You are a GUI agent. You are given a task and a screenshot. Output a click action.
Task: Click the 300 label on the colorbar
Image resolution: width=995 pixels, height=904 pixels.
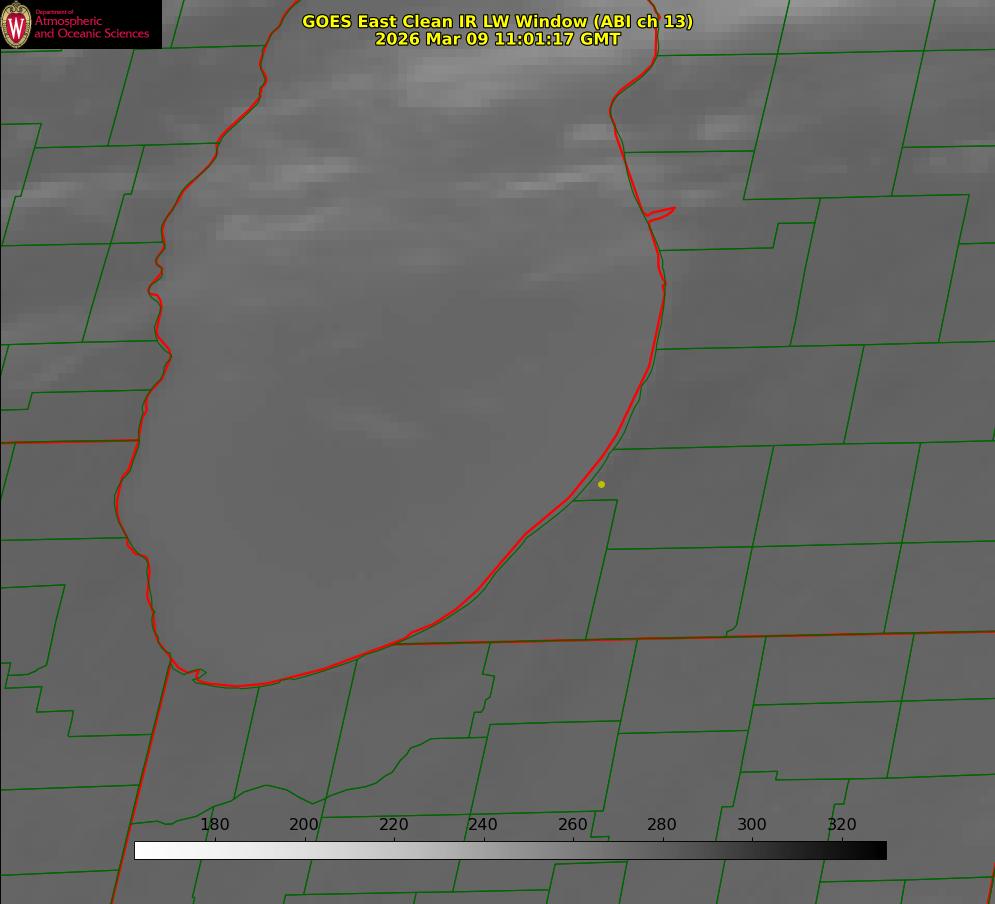752,825
